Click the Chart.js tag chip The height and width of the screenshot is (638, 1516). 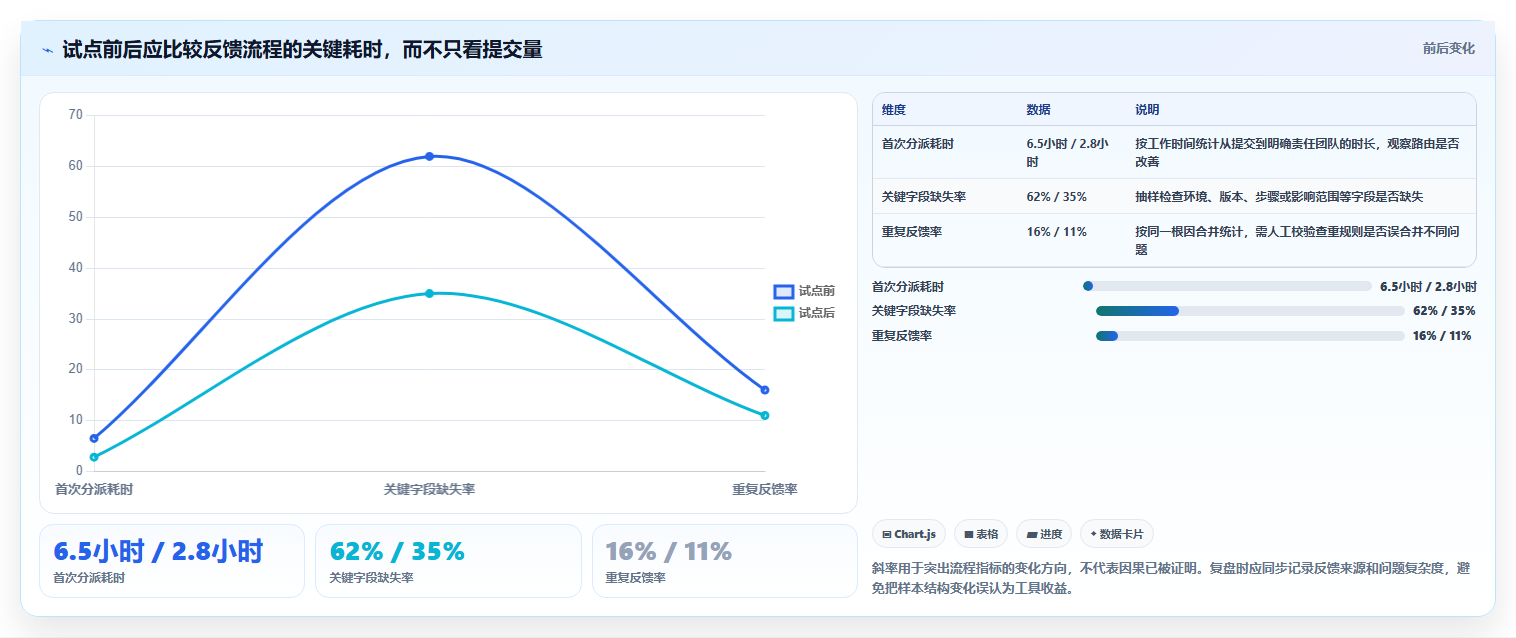click(x=908, y=534)
